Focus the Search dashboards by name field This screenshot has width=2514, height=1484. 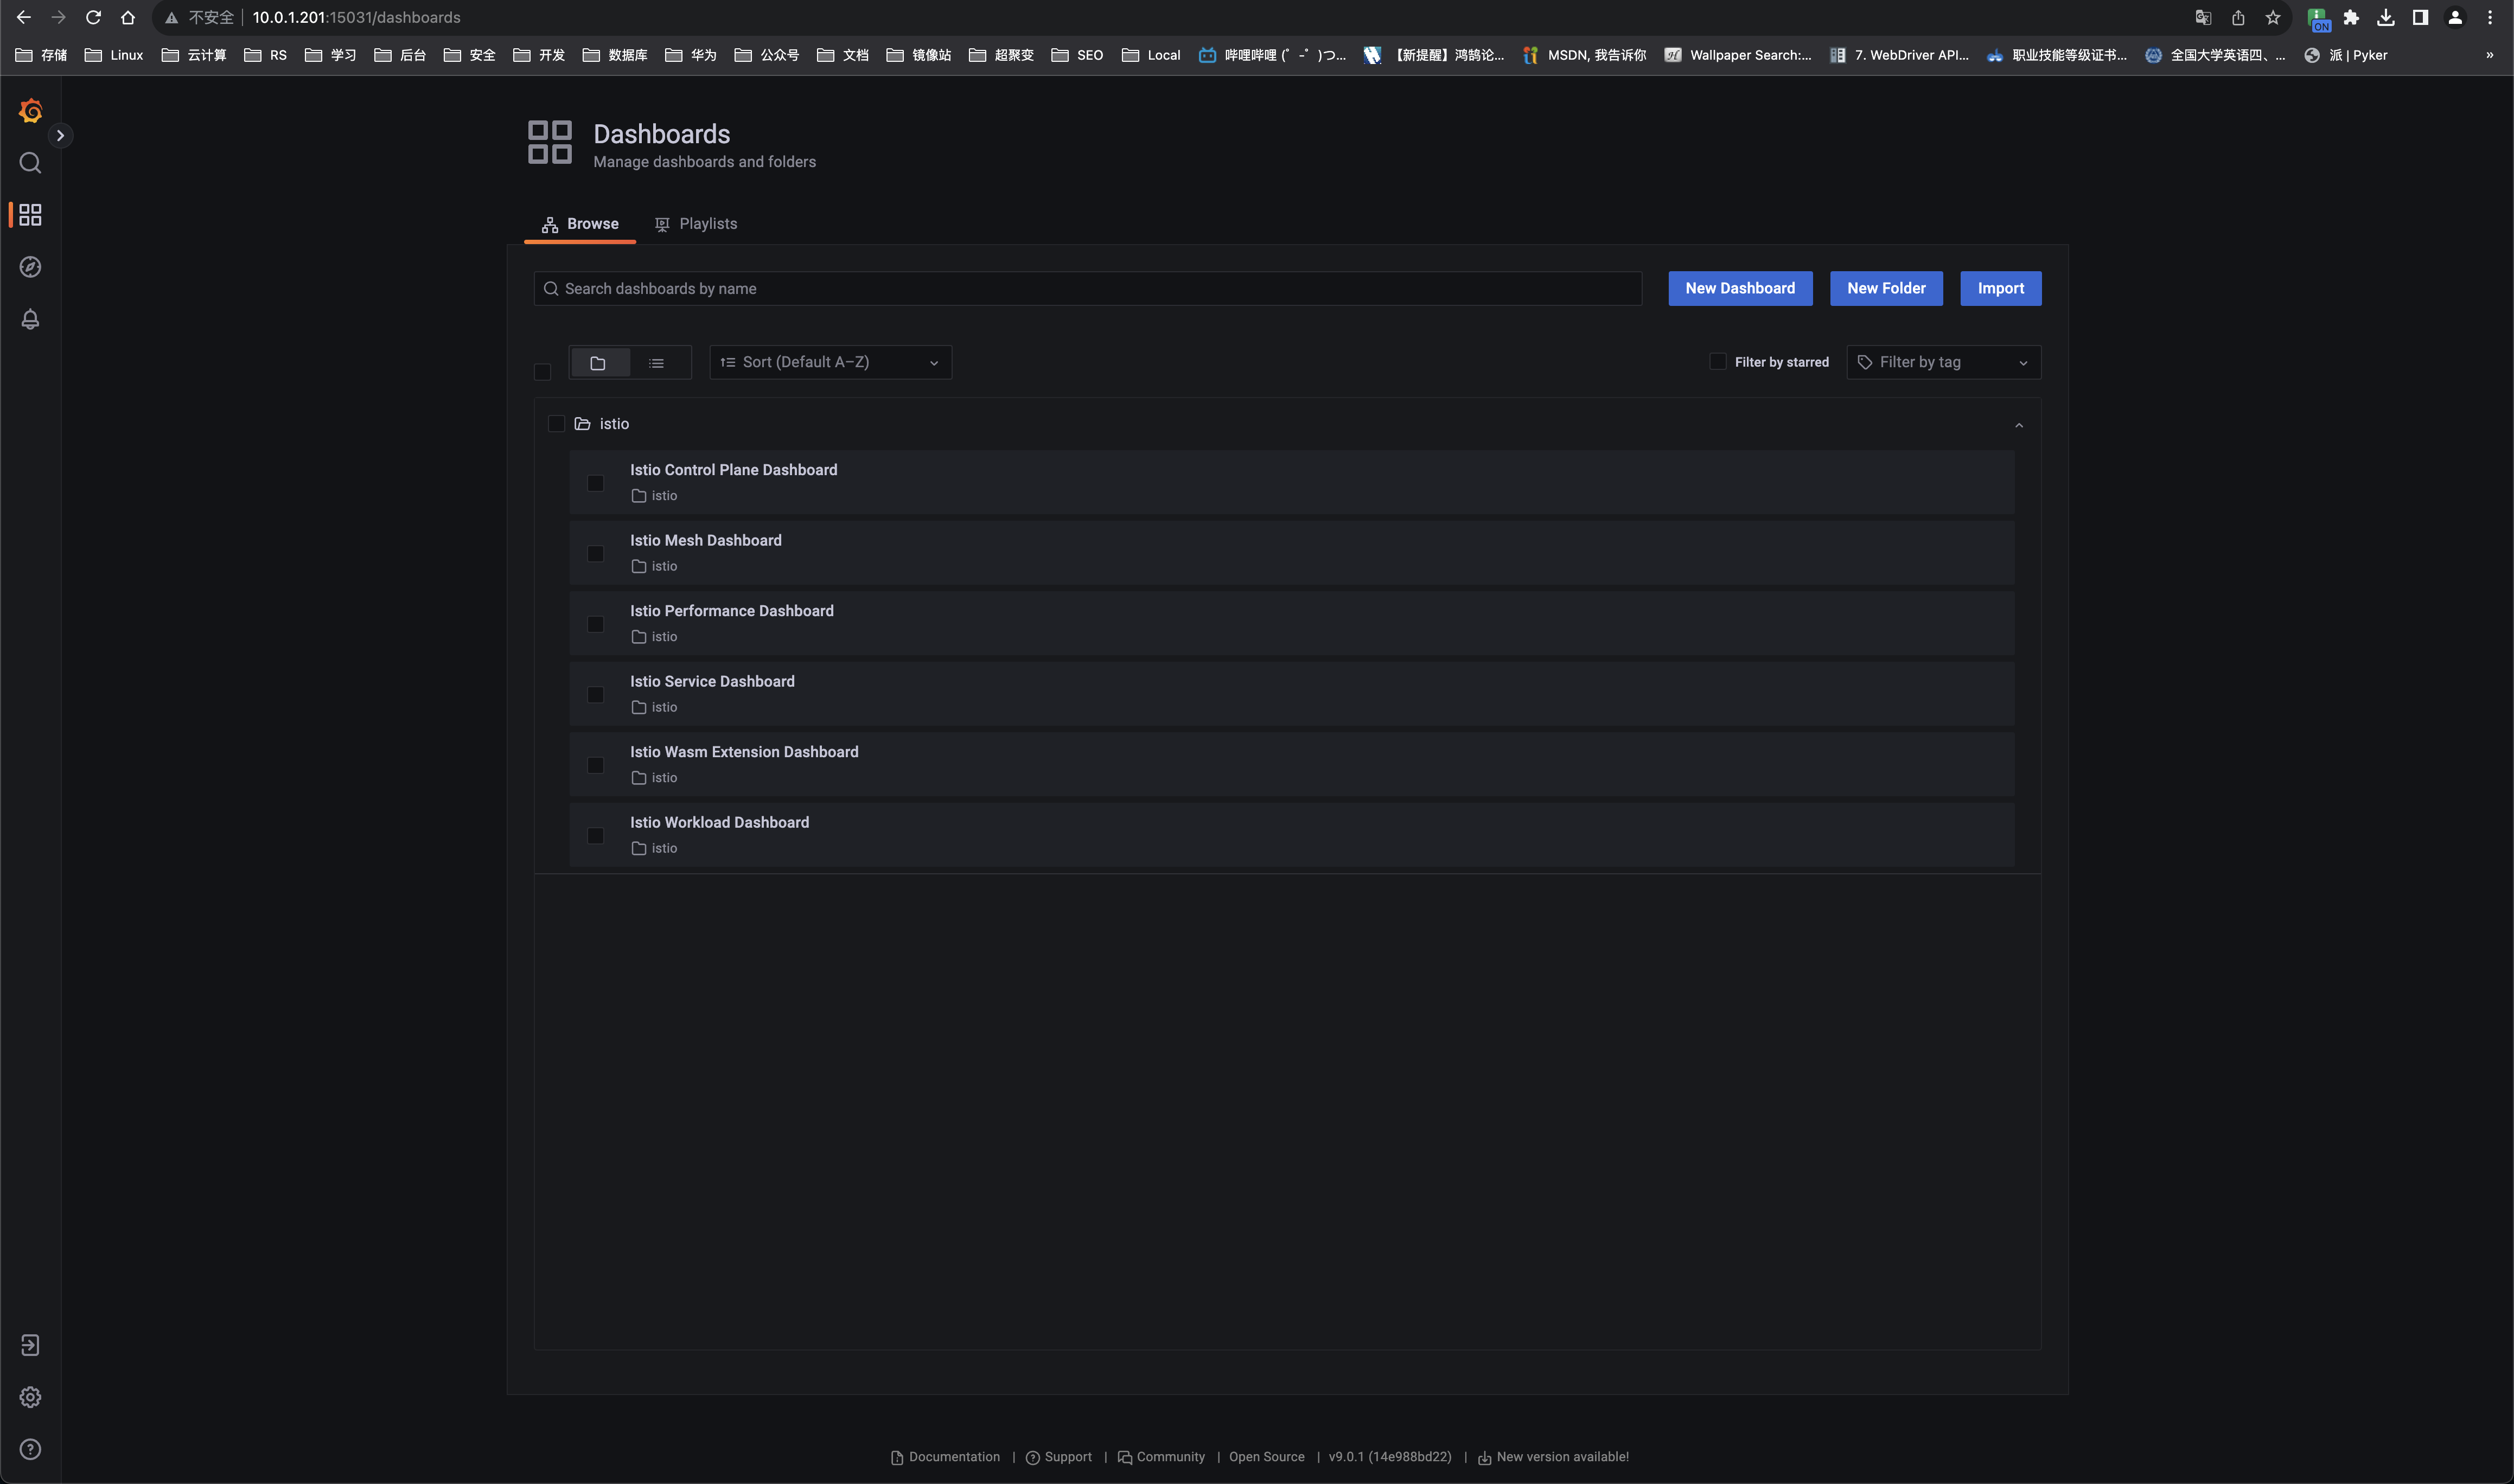1087,288
